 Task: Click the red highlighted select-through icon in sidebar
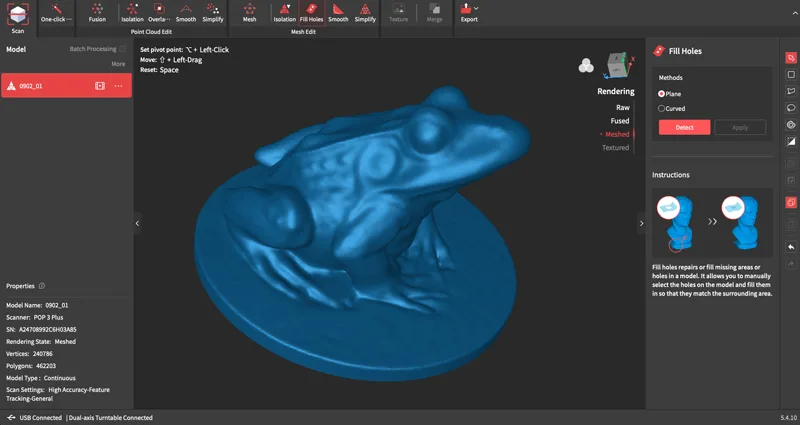pos(791,203)
